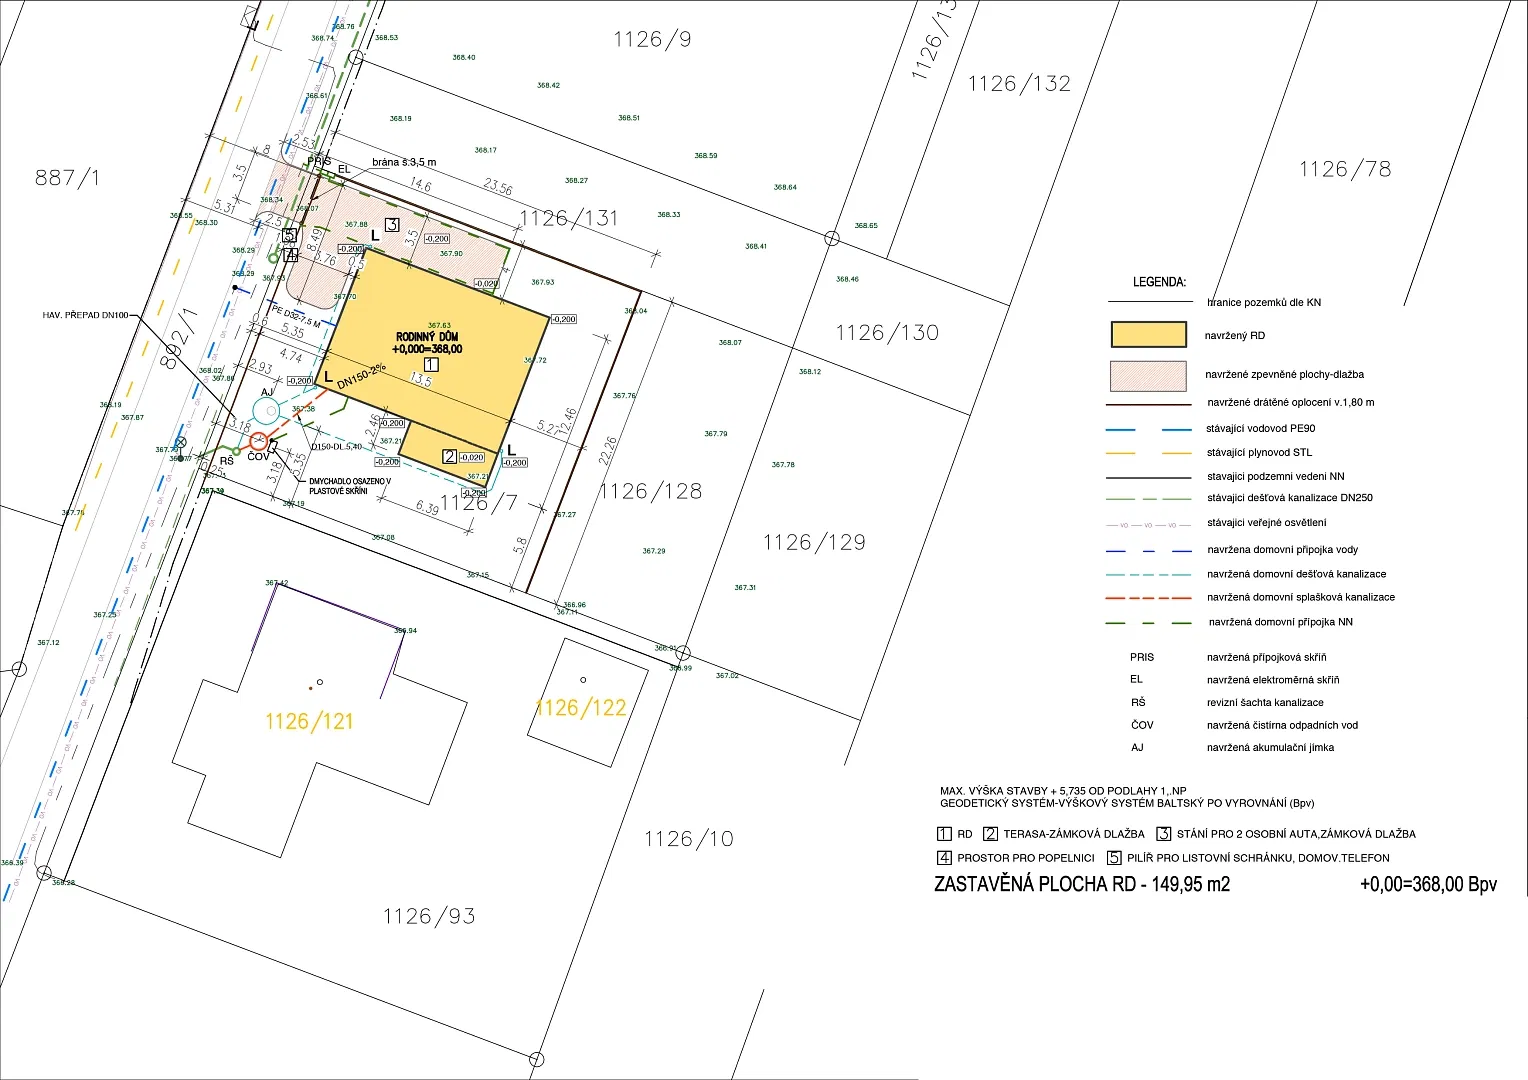This screenshot has height=1080, width=1528.
Task: Click parcel number '1126/10'
Action: (689, 839)
